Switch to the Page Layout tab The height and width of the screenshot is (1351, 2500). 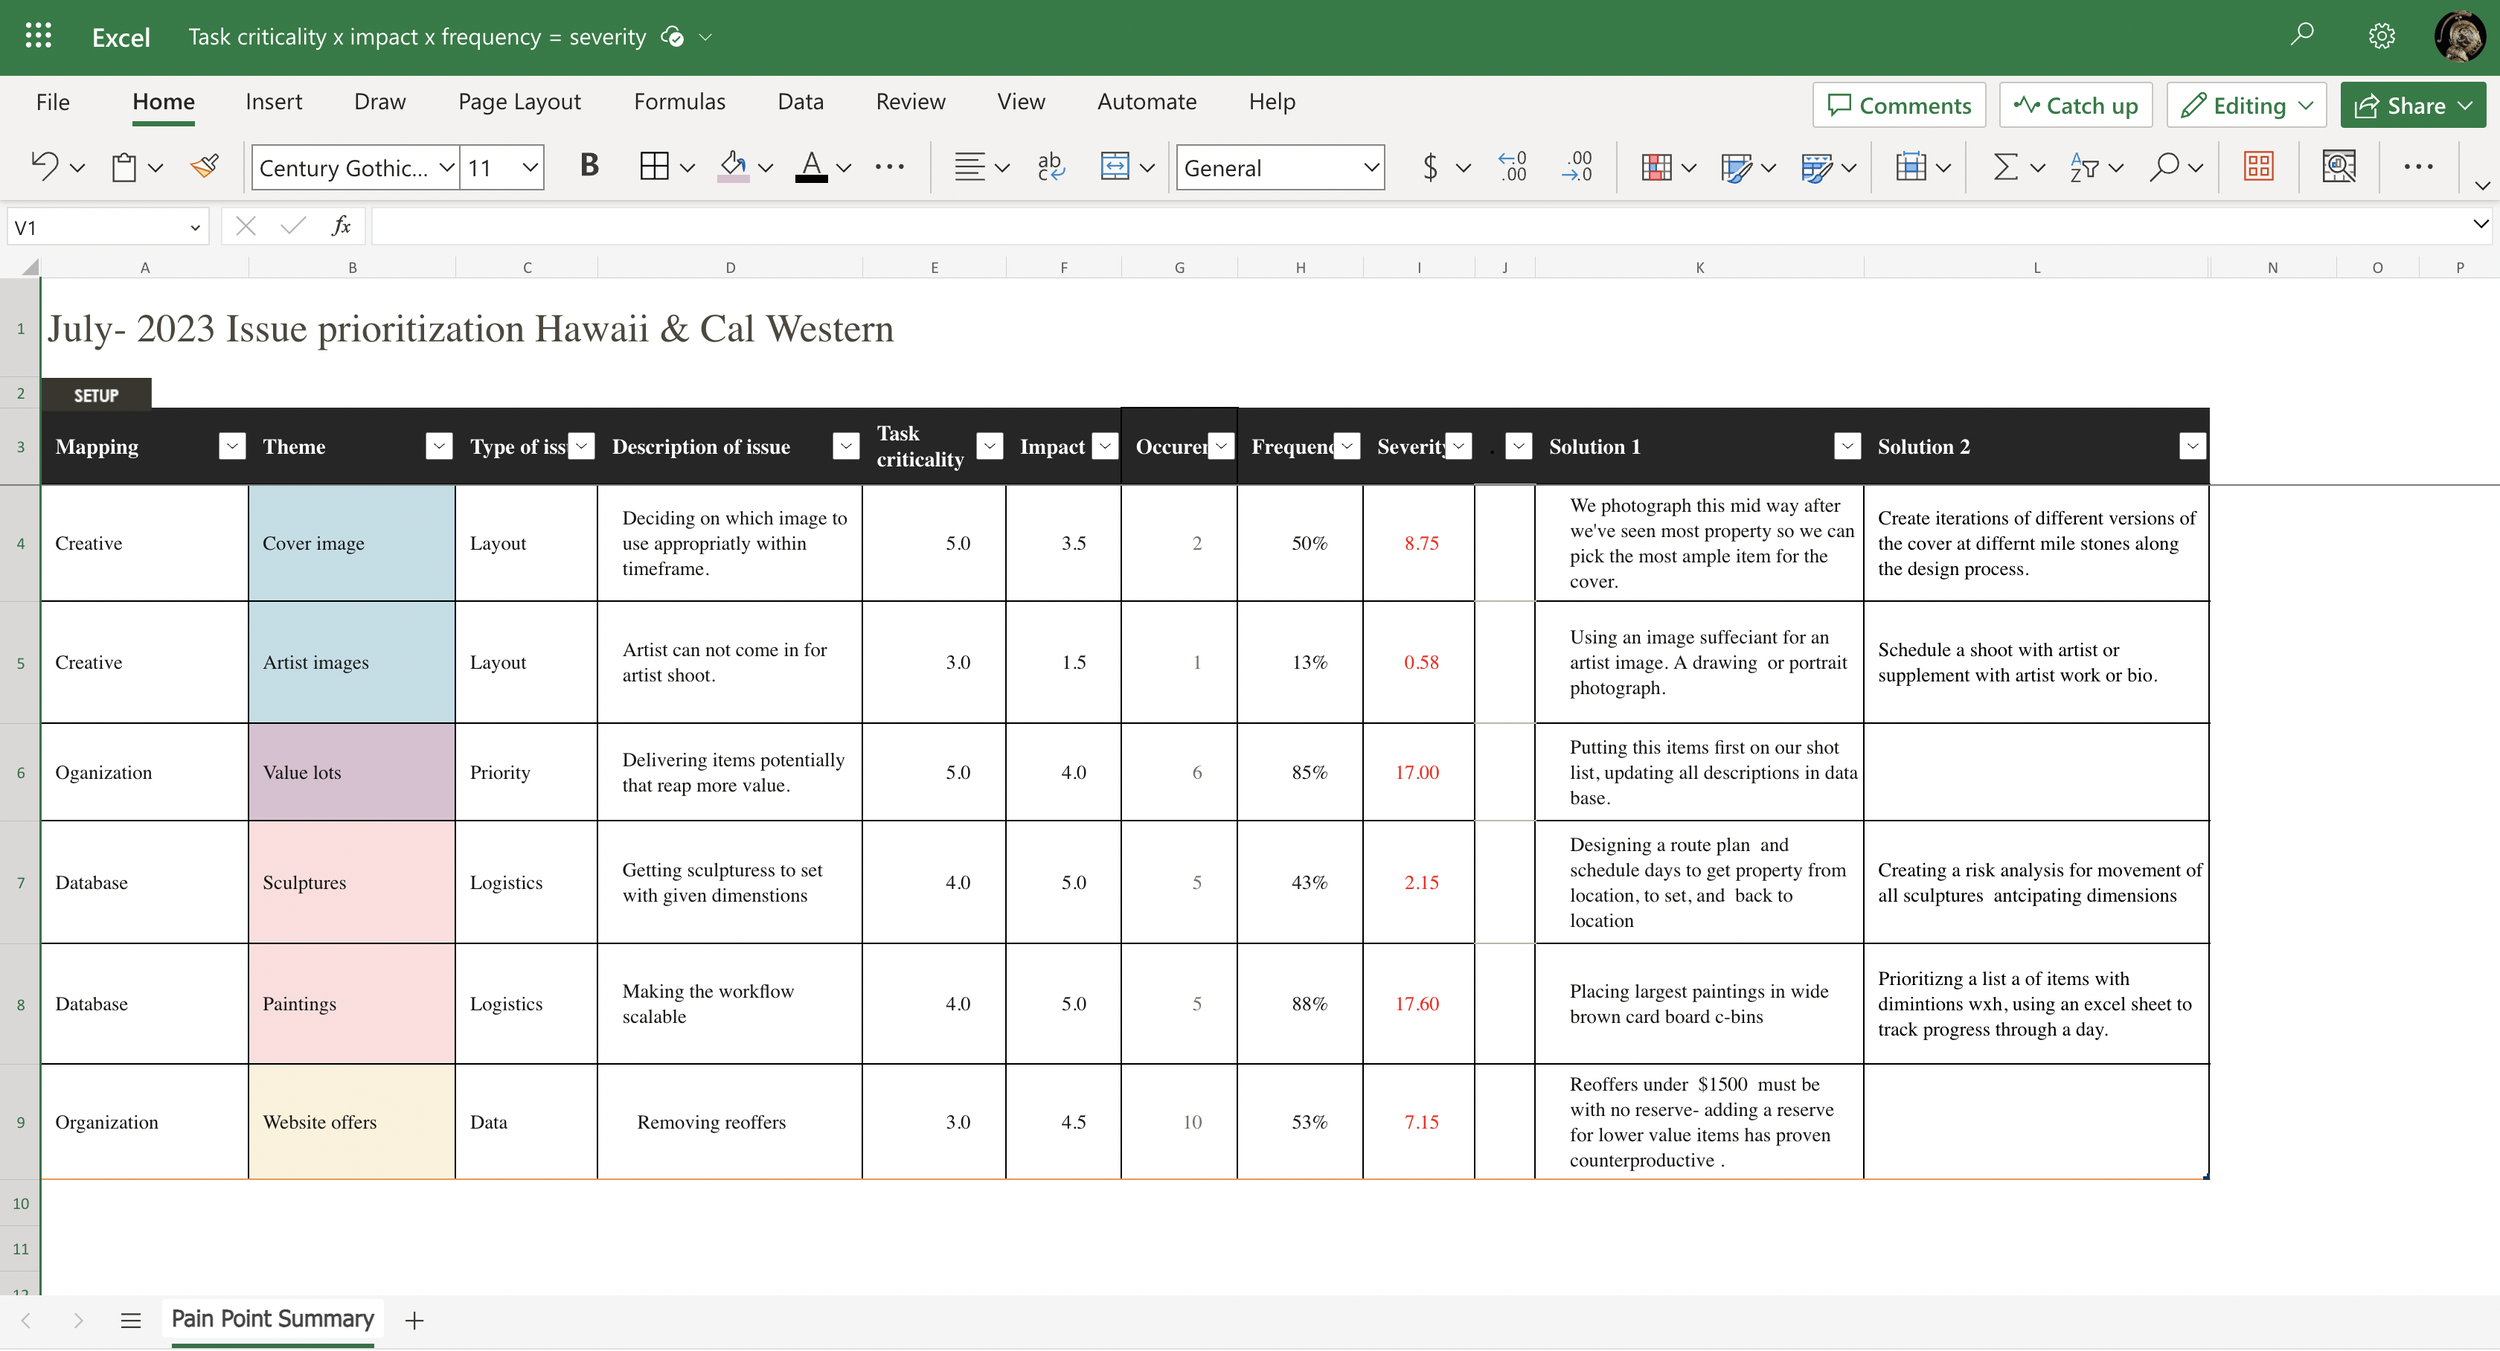[519, 102]
